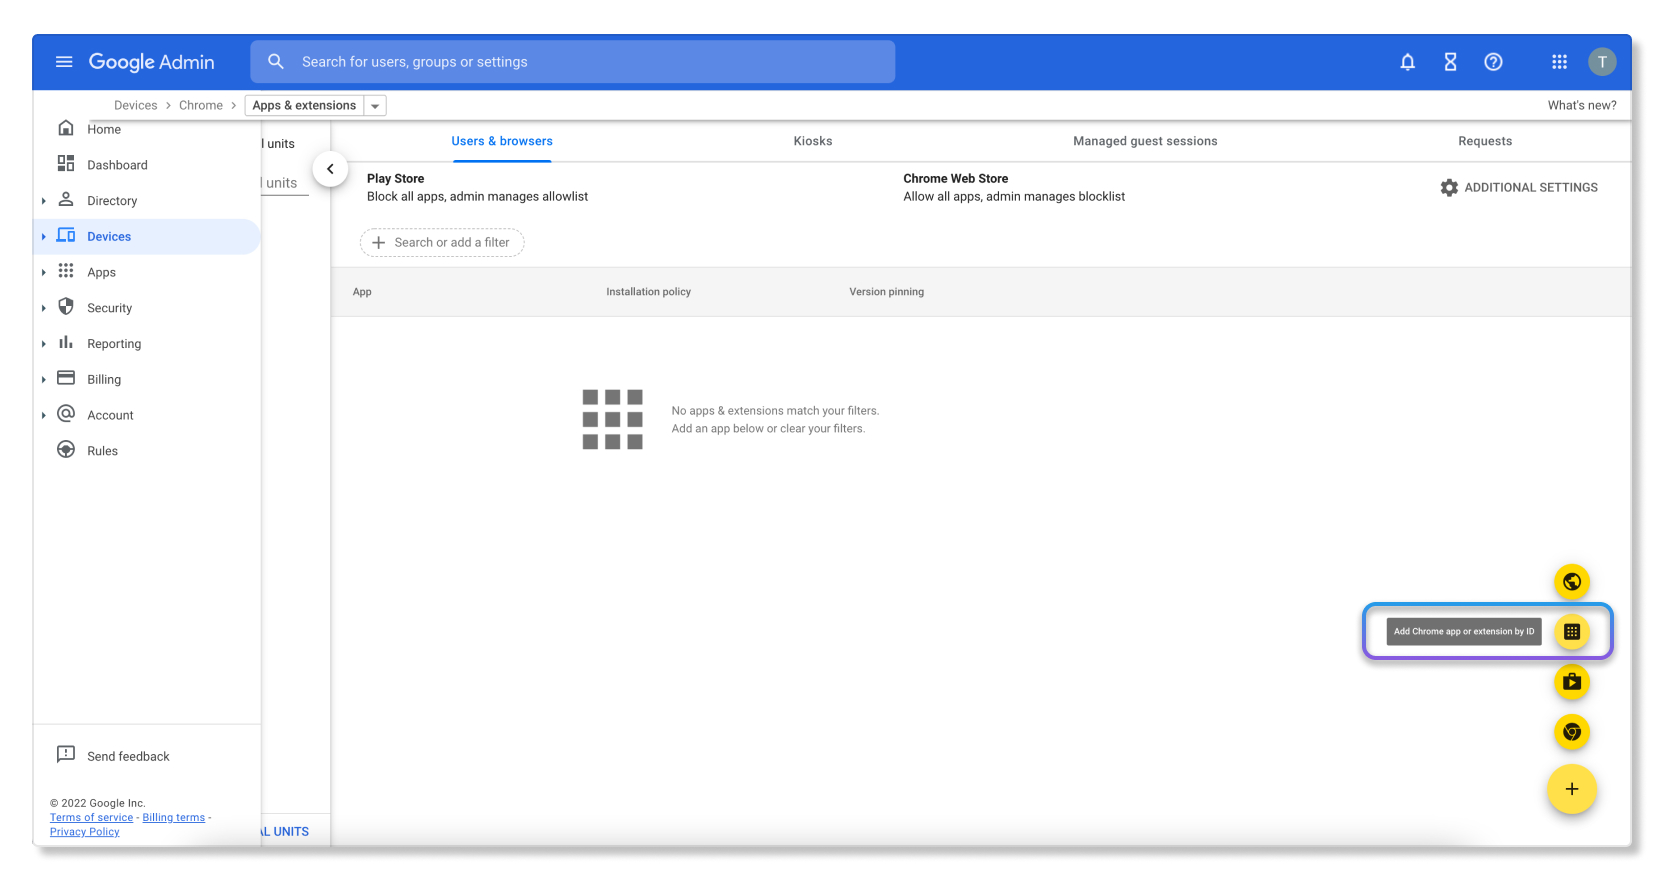
Task: Click the Home house icon
Action: 66,128
